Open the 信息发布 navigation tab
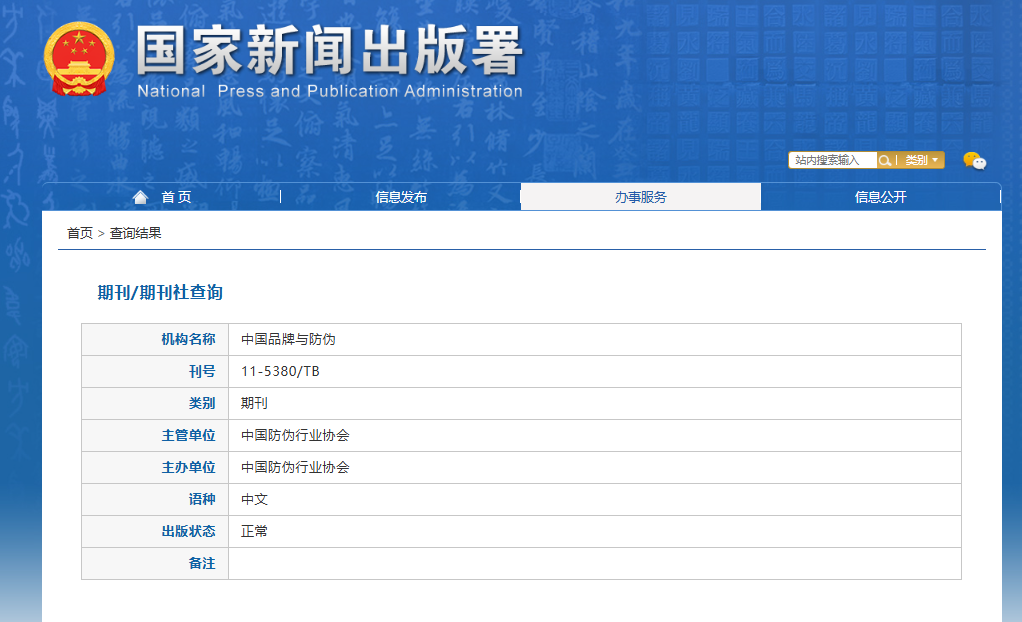Screen dimensions: 1022x622 tap(401, 197)
